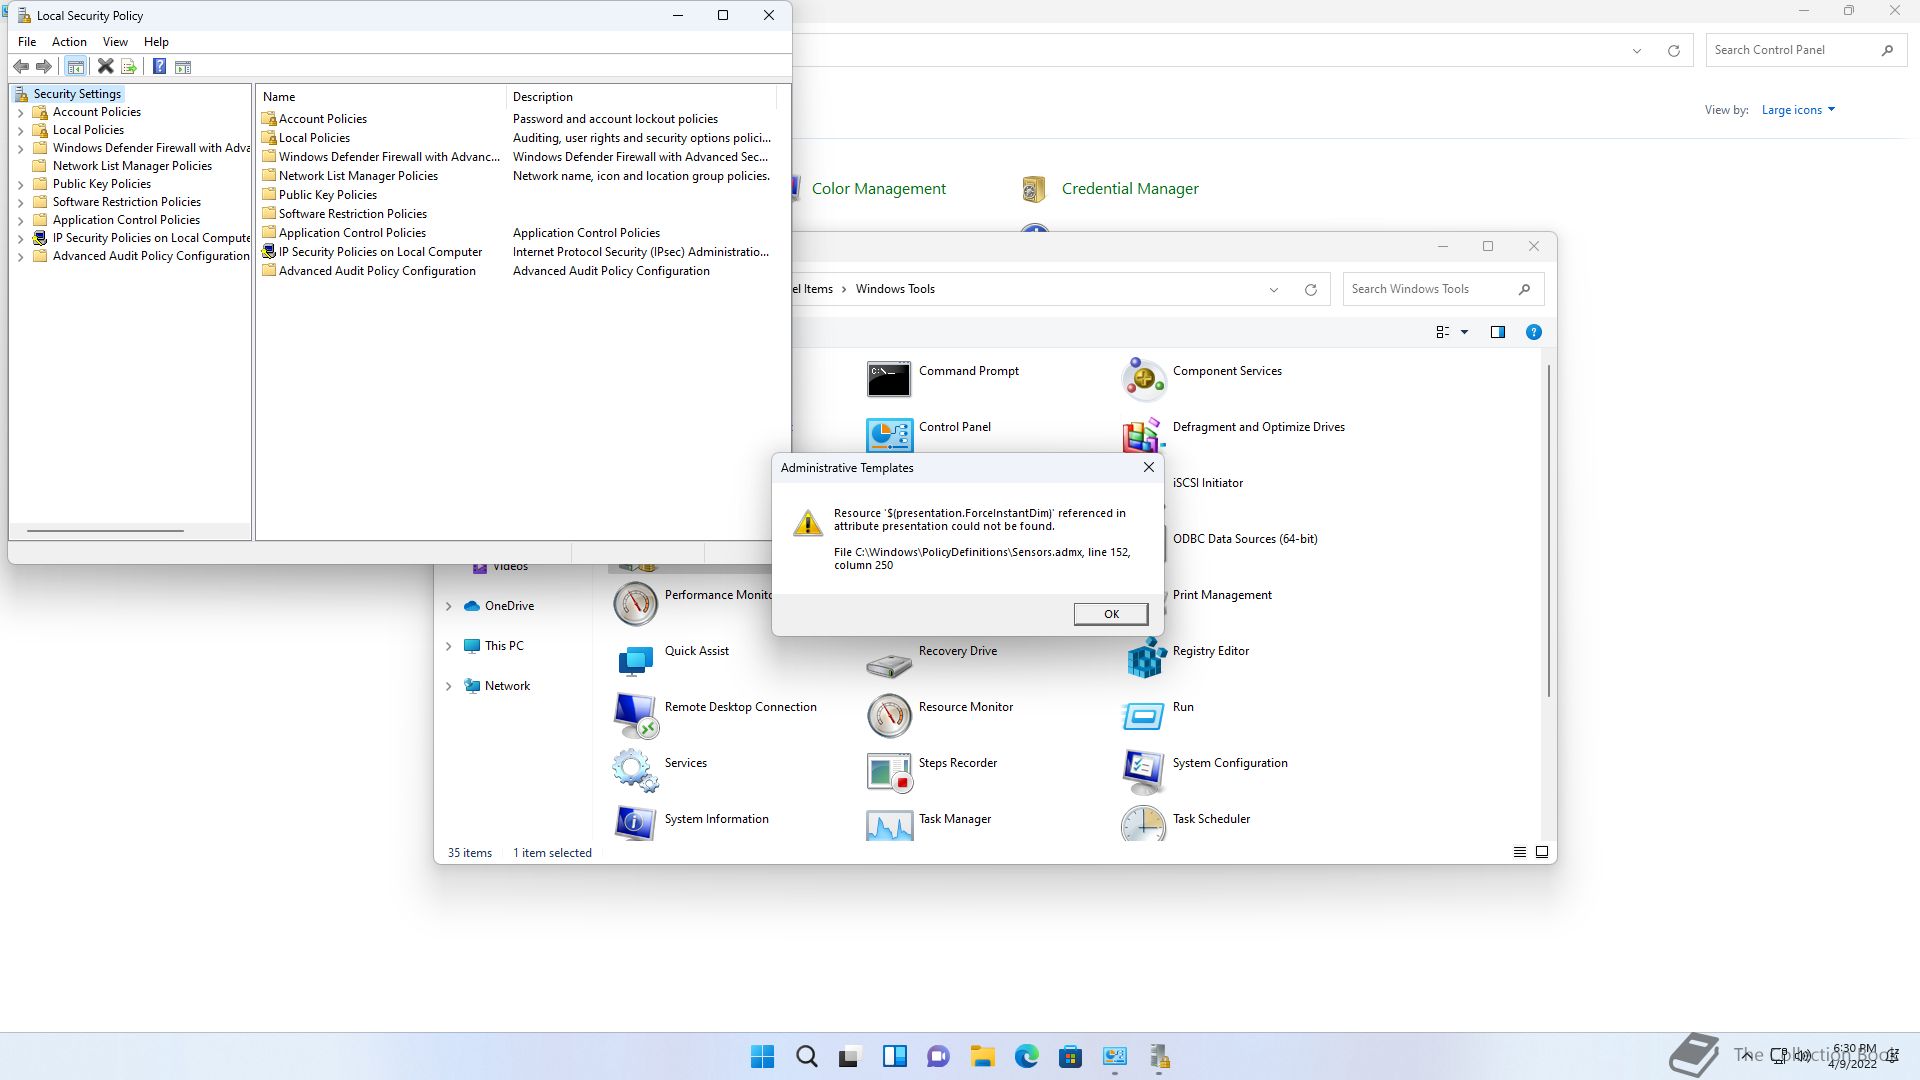
Task: Switch to large icons view in Windows Tools status bar
Action: [x=1542, y=852]
